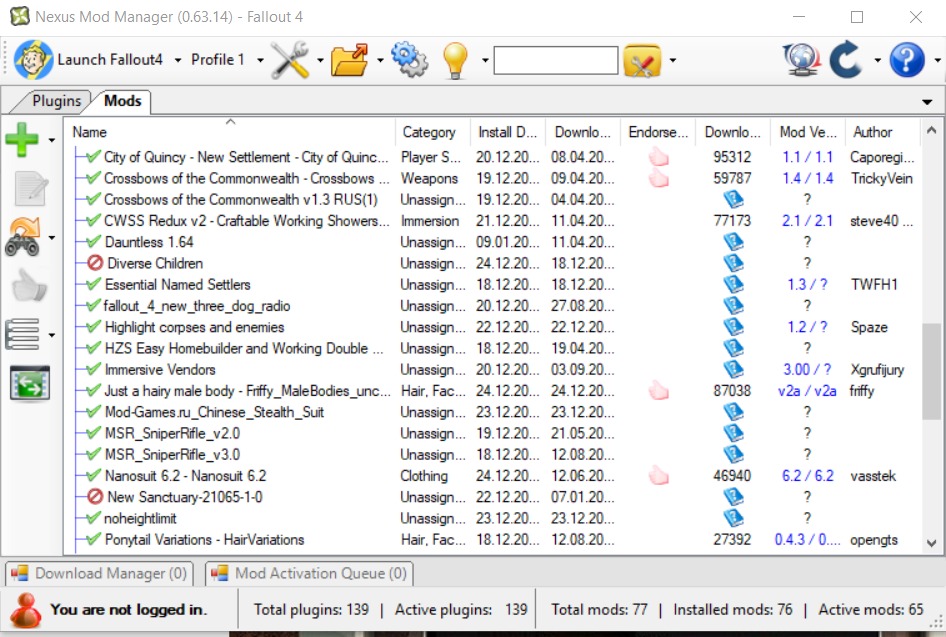Screen dimensions: 946x637
Task: Sort by the Author column header
Action: (x=883, y=132)
